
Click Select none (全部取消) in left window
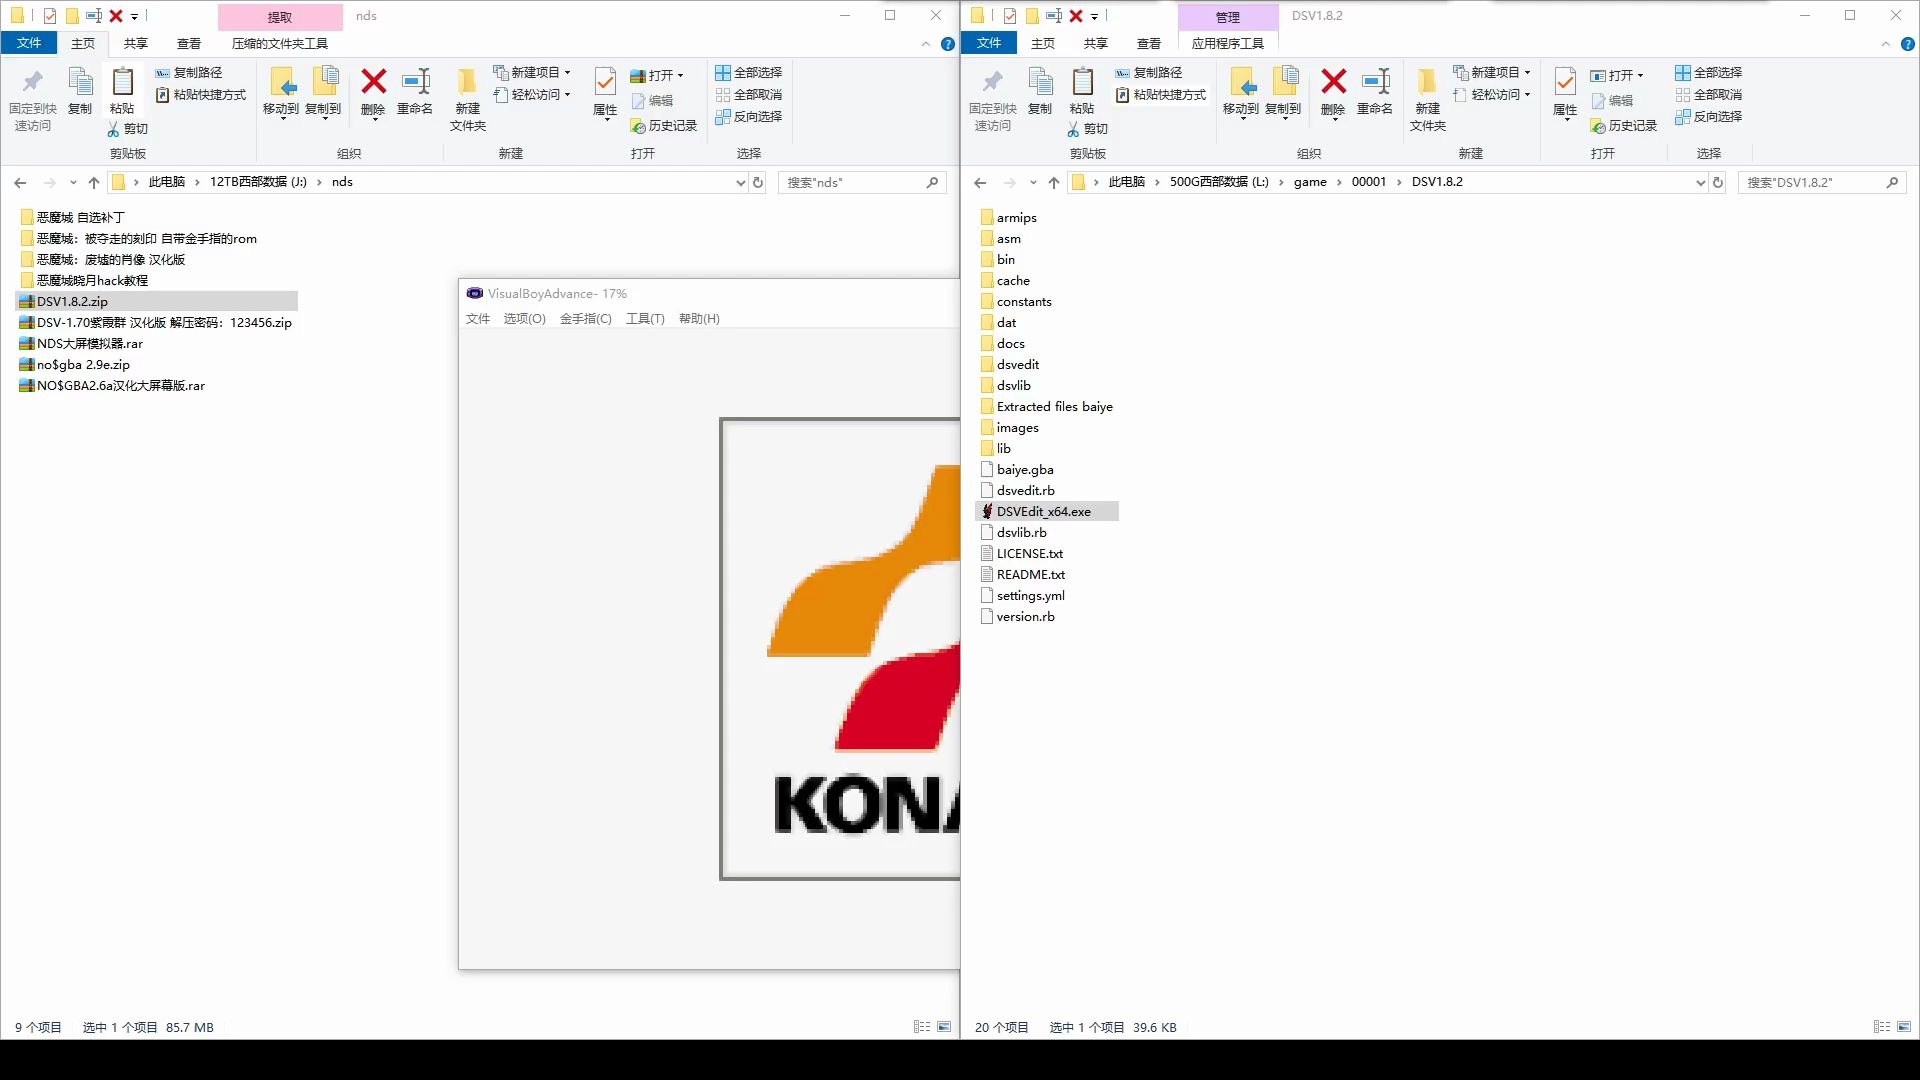748,95
